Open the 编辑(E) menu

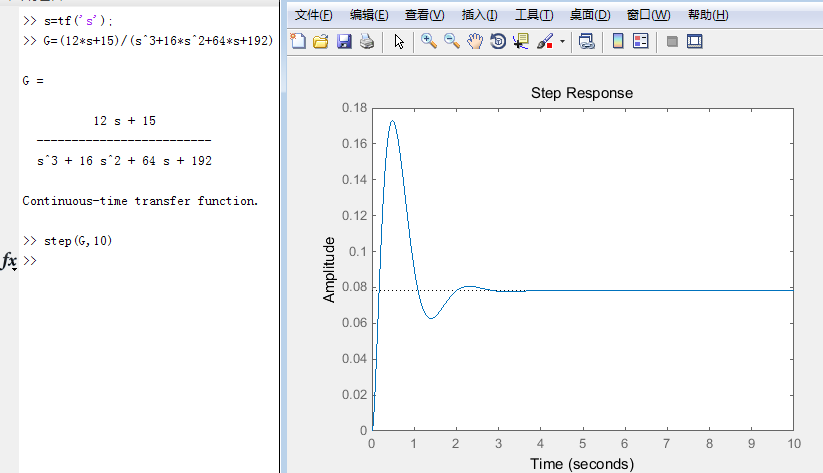pos(369,15)
